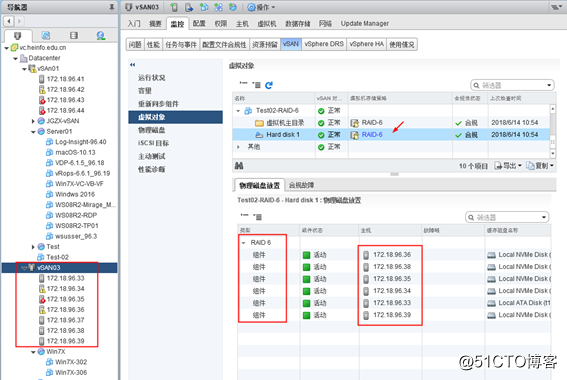
Task: Collapse the RAID 6 component group
Action: click(243, 243)
